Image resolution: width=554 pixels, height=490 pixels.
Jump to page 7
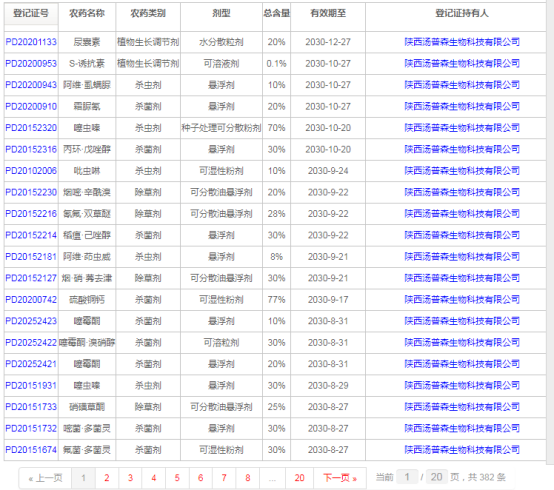click(224, 478)
